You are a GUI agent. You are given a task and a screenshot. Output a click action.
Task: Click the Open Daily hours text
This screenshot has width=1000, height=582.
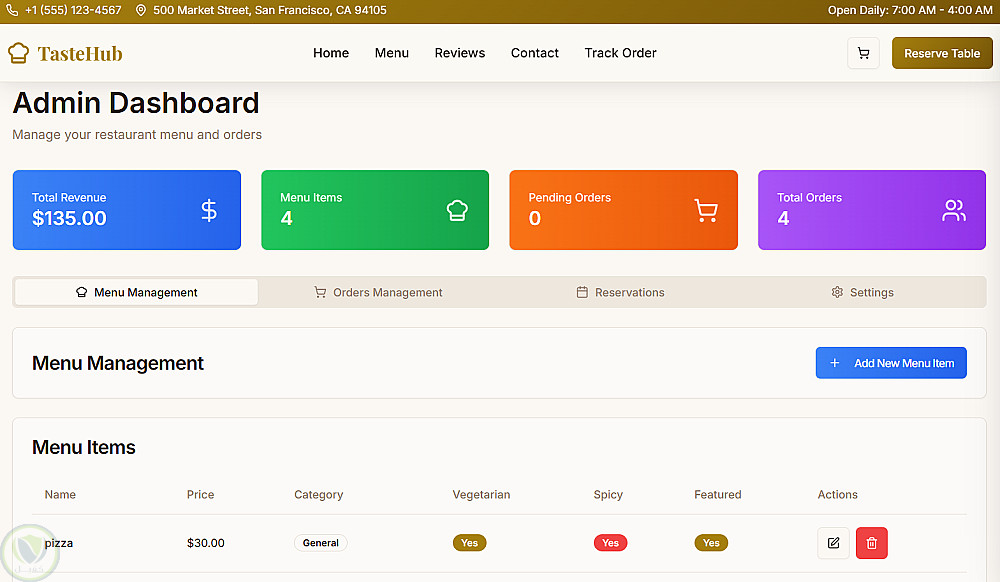click(910, 10)
